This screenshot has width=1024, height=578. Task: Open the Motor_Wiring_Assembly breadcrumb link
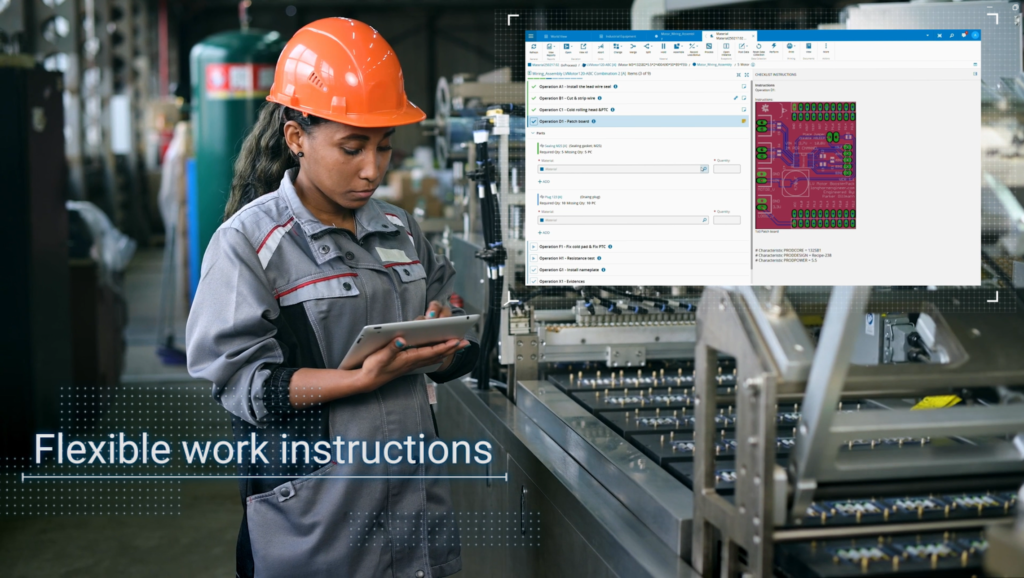[x=714, y=64]
